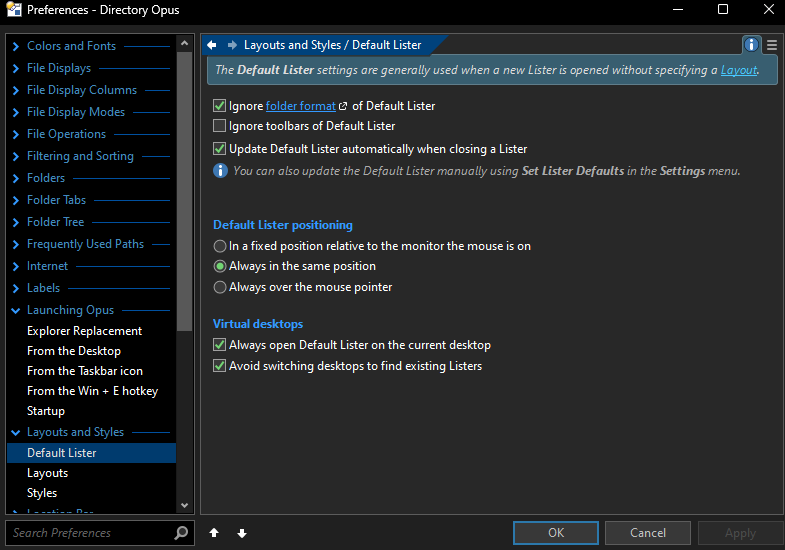
Task: Expand the Frequently Used Paths category
Action: click(16, 244)
